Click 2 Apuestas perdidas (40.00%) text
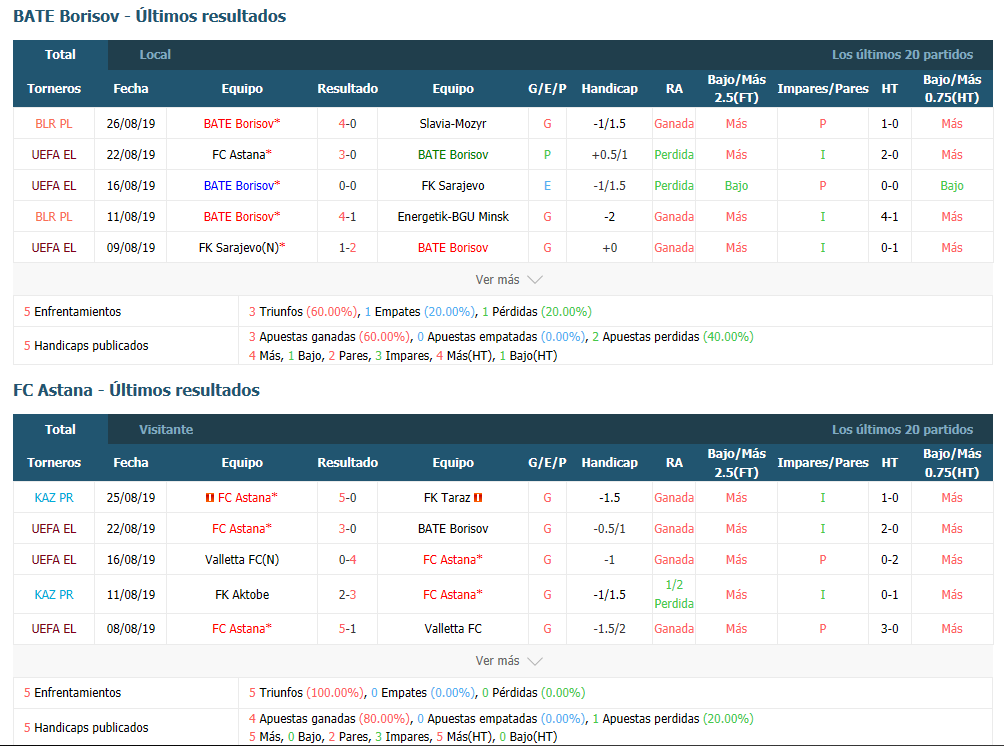 tap(672, 337)
